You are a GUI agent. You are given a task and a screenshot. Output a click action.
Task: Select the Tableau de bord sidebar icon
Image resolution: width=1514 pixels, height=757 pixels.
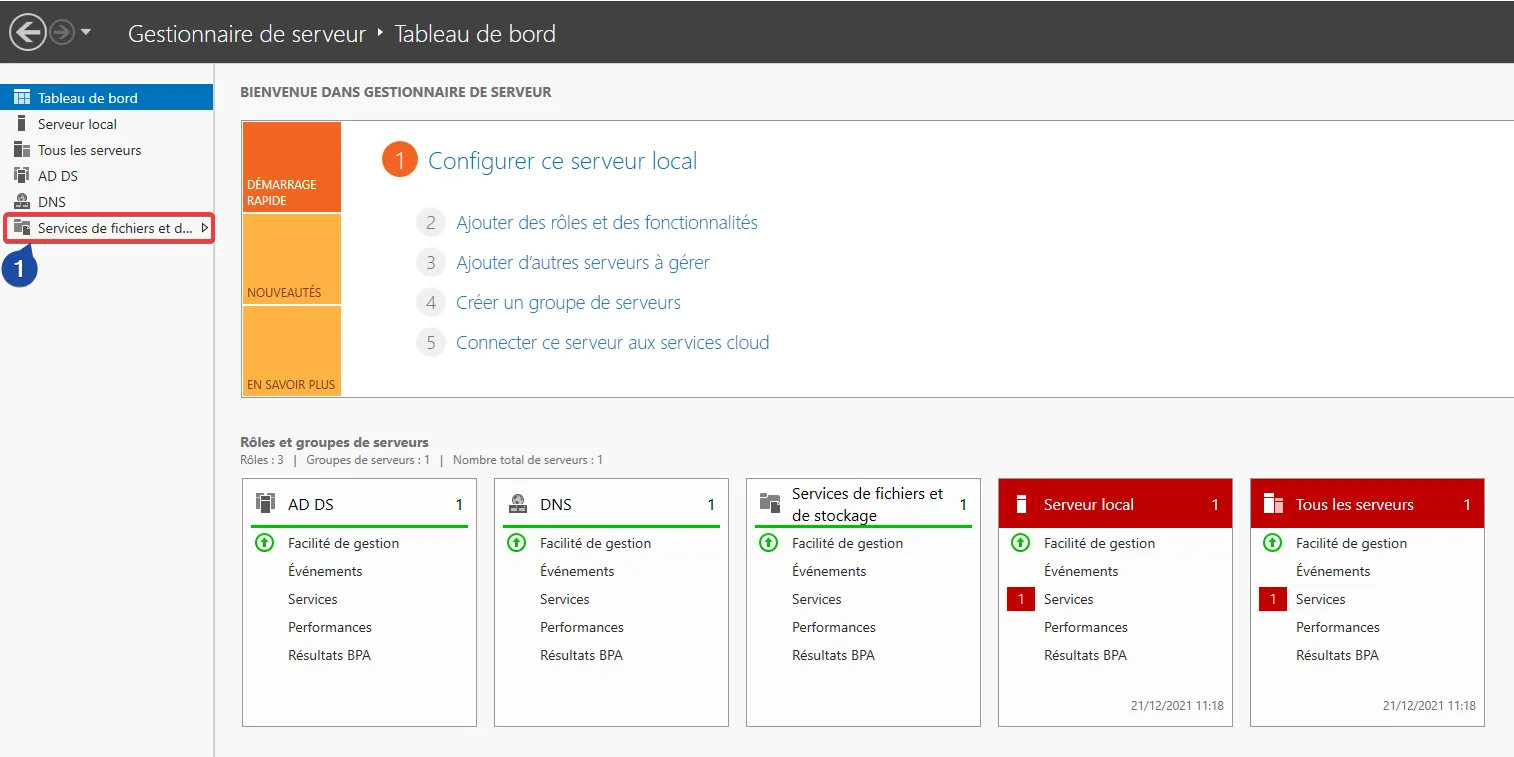[x=22, y=96]
